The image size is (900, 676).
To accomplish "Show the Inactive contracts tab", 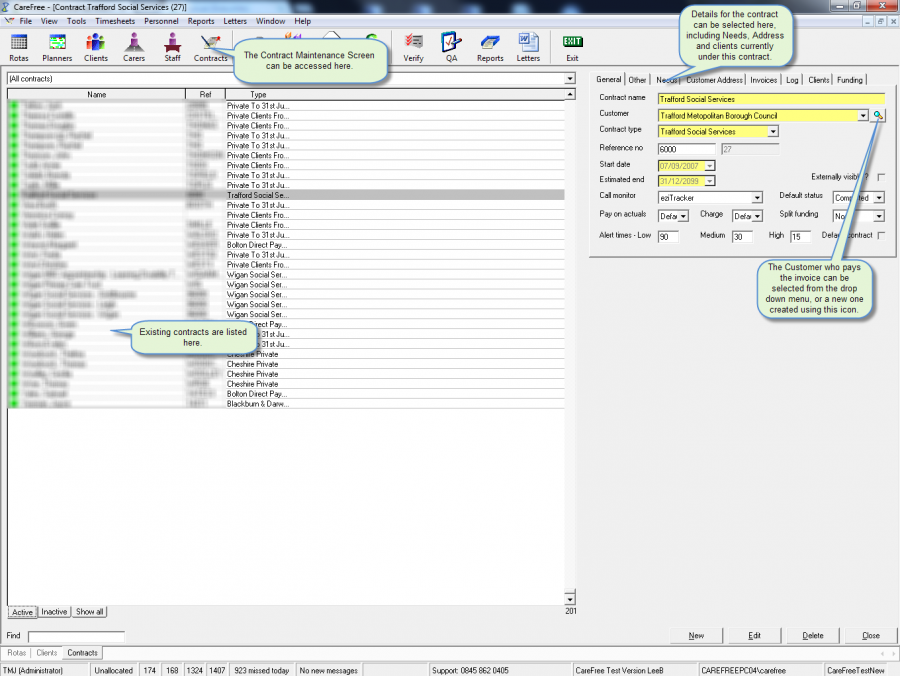I will [55, 612].
